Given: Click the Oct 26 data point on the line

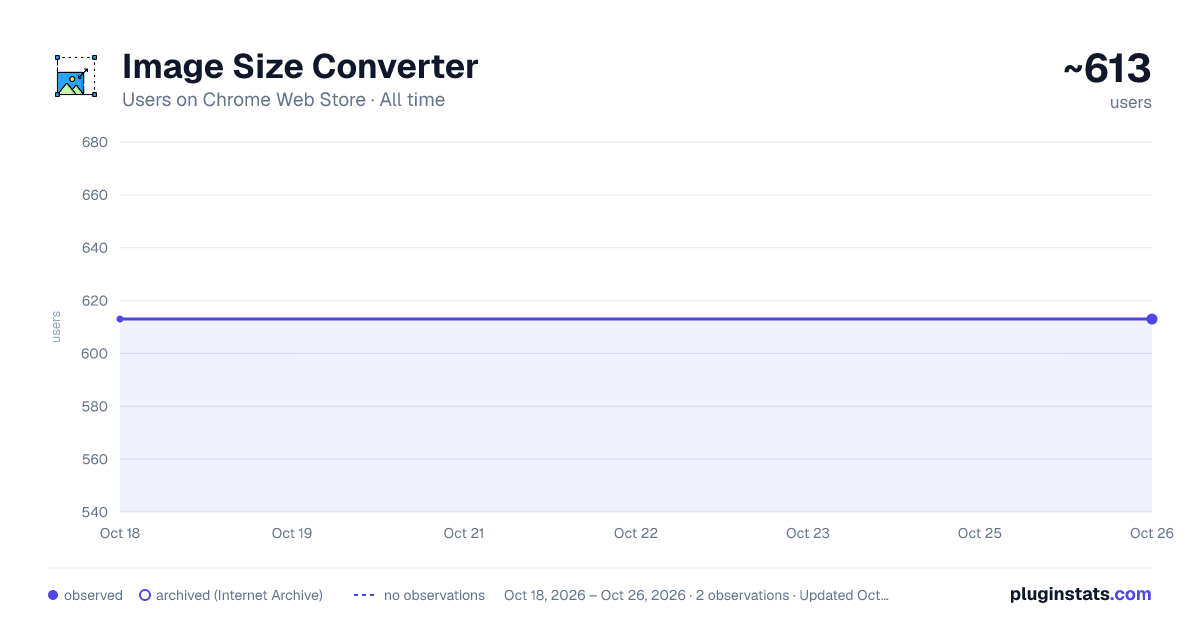Looking at the screenshot, I should click(1152, 319).
